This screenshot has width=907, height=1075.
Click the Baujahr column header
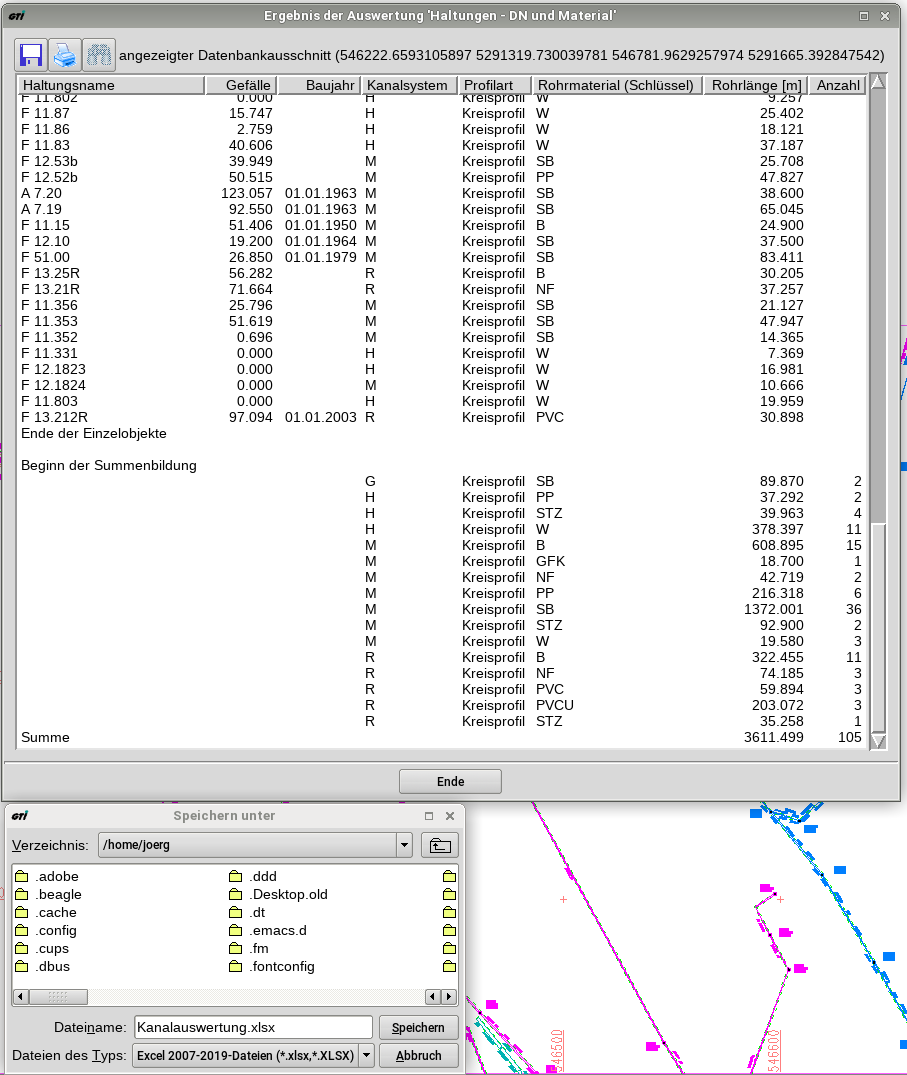pyautogui.click(x=318, y=85)
